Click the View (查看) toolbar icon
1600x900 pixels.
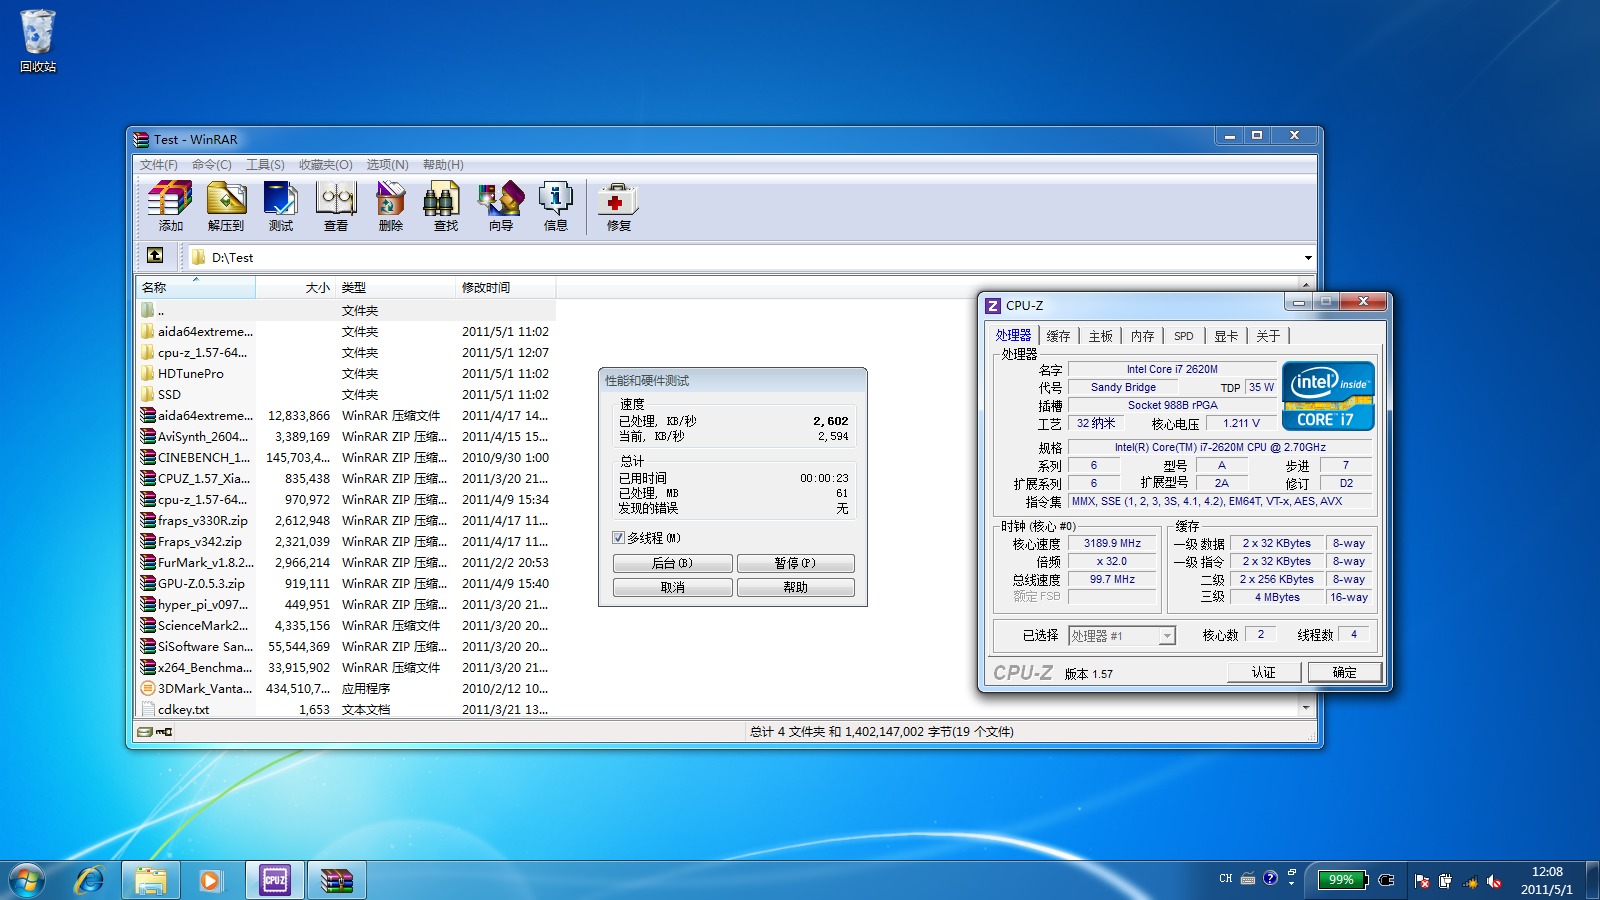[336, 207]
